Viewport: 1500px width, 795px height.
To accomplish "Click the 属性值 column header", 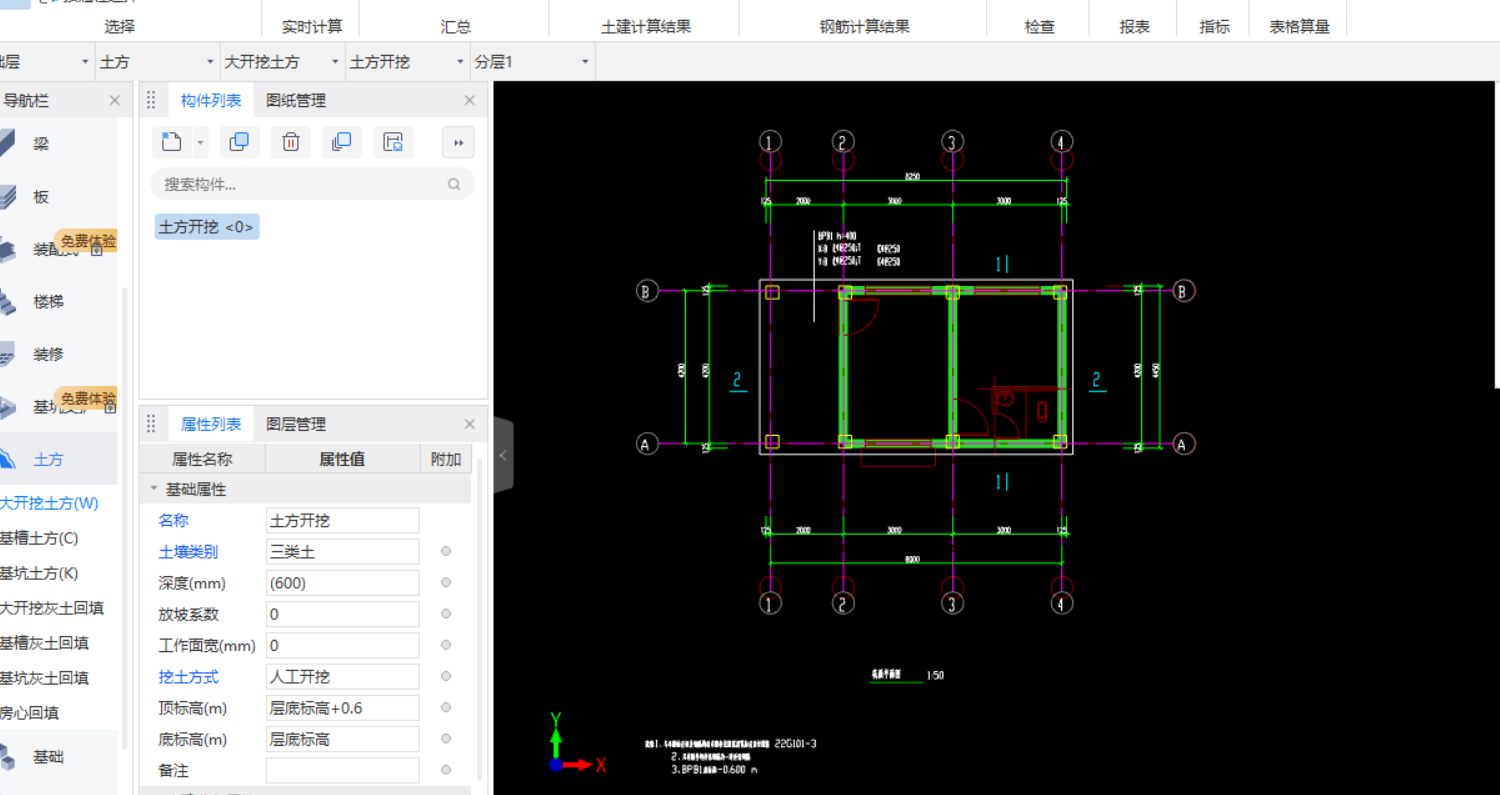I will pyautogui.click(x=342, y=459).
